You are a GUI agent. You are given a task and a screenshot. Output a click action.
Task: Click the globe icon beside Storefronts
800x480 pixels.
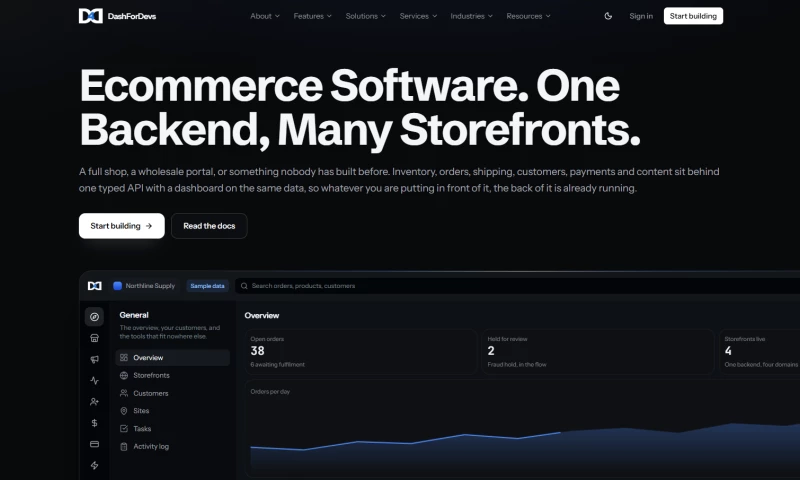pos(123,375)
